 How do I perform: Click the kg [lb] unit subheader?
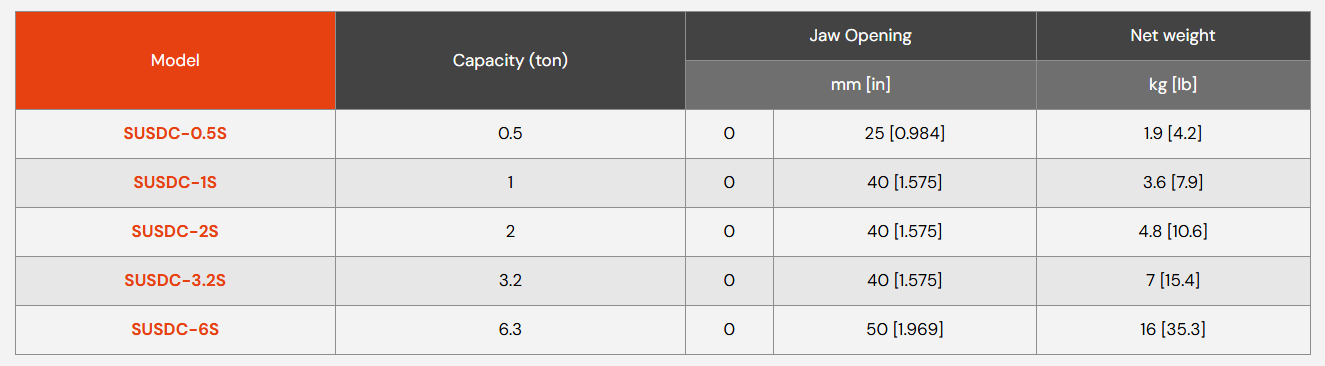point(1173,85)
